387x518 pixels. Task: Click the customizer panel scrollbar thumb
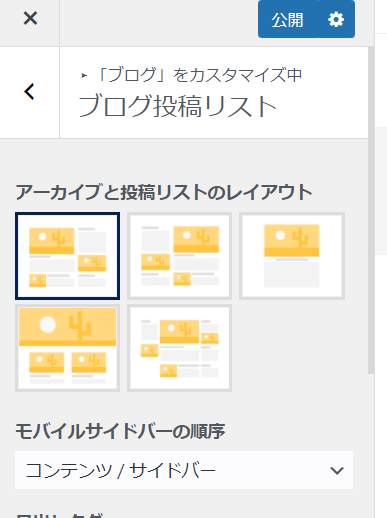point(371,210)
